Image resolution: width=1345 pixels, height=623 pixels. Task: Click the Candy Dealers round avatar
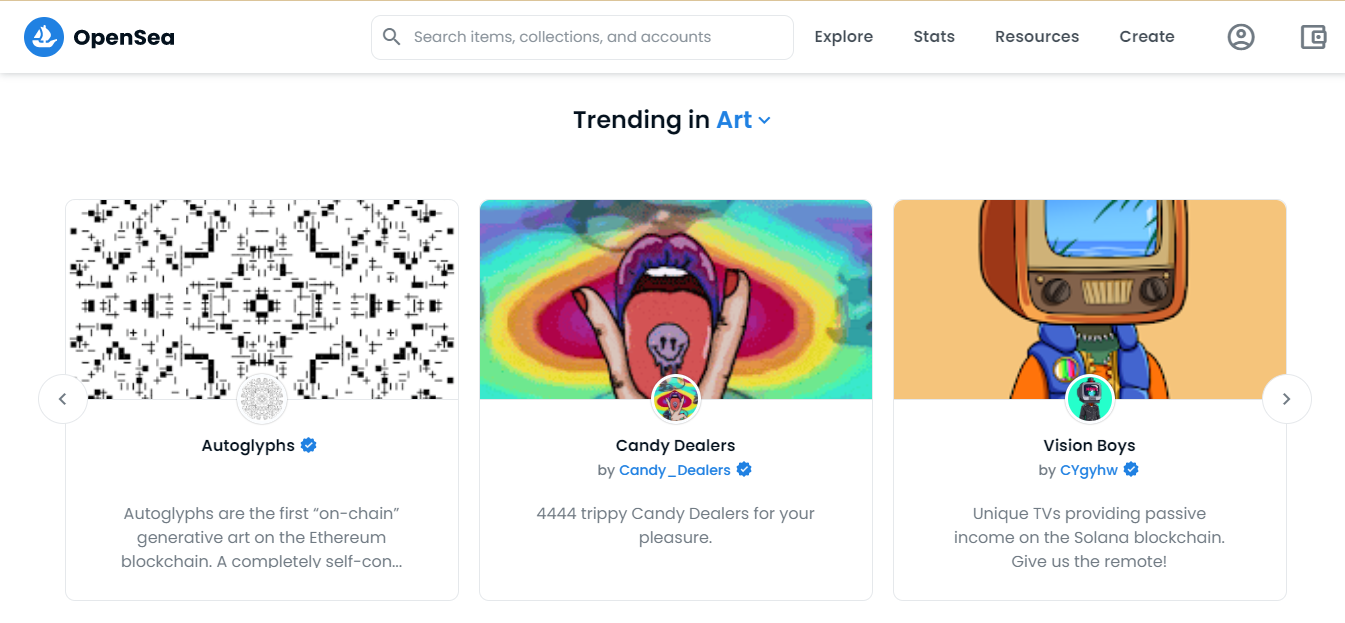[676, 399]
